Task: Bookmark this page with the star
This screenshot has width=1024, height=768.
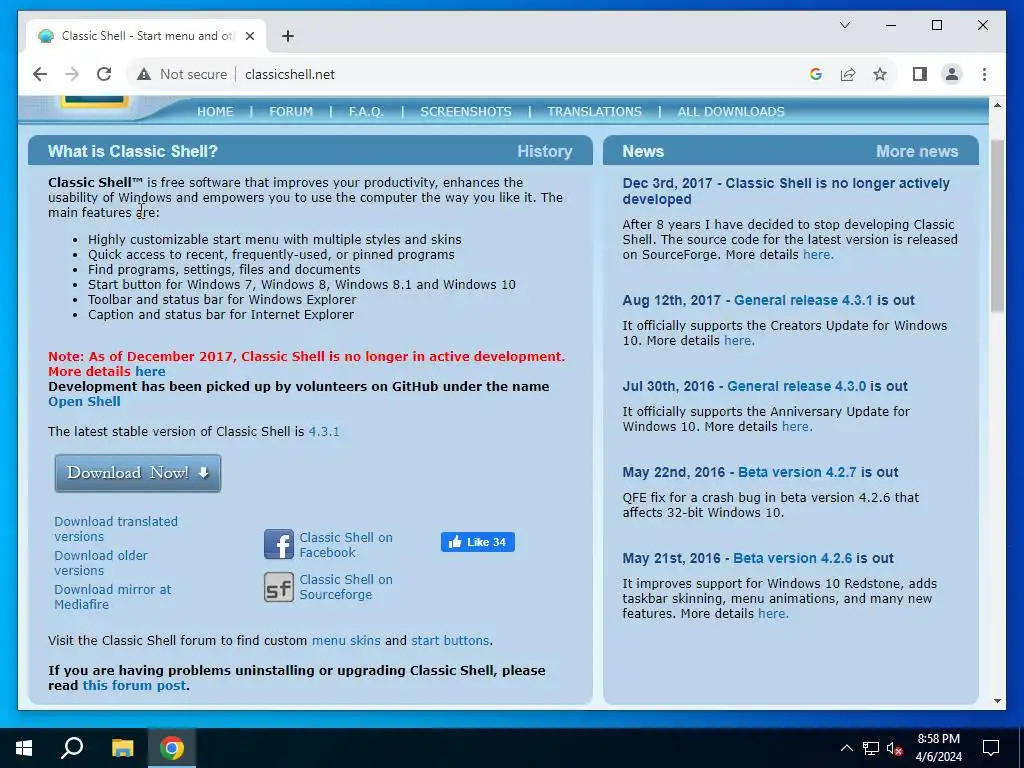Action: click(880, 74)
